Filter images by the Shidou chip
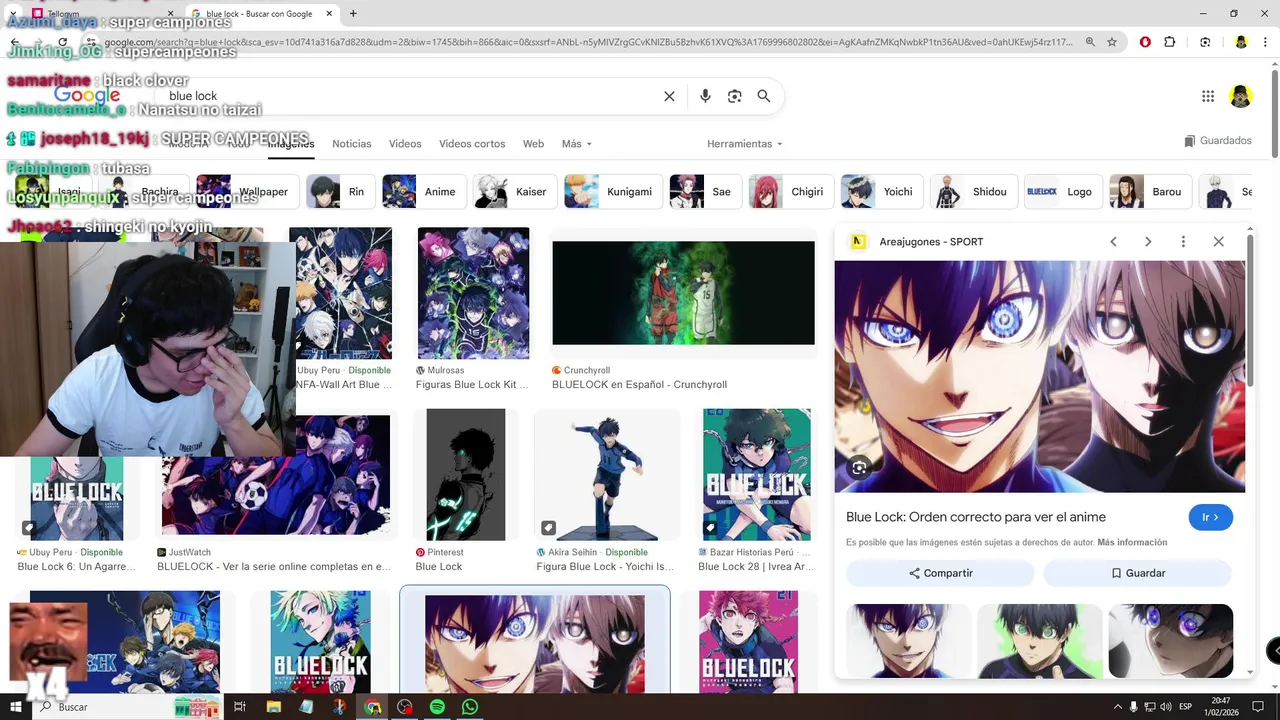 973,192
